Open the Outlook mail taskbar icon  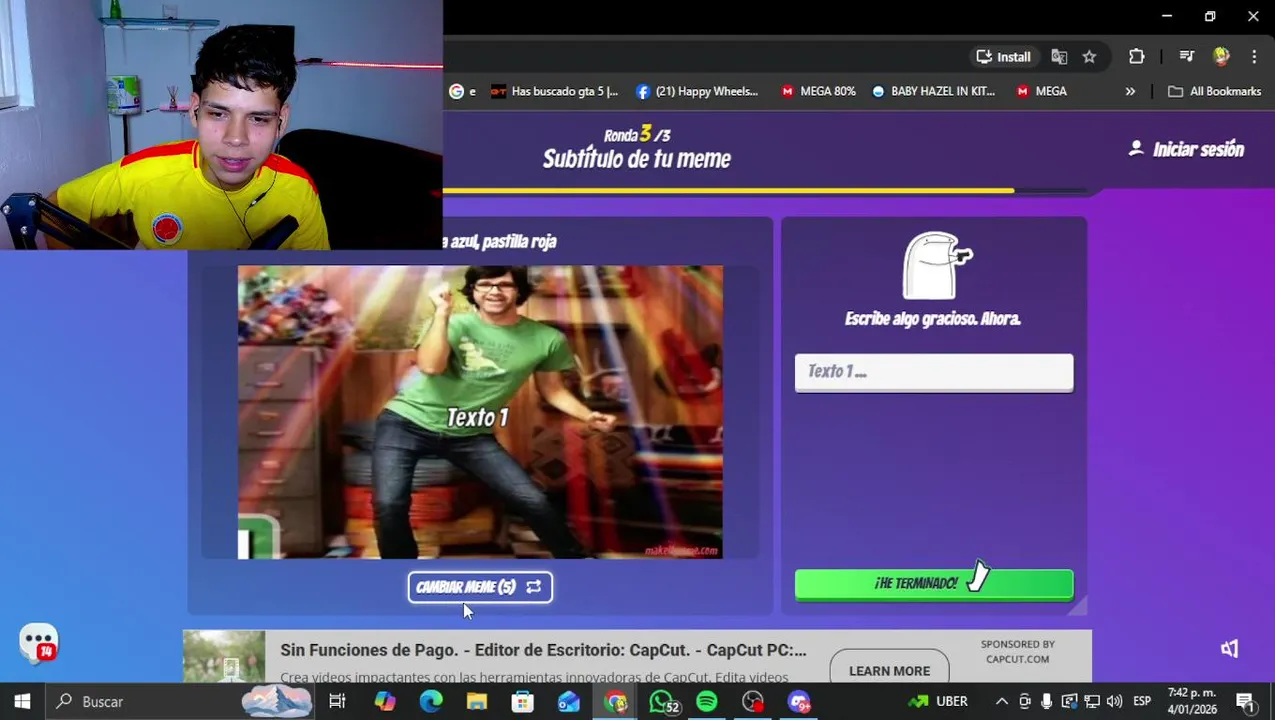click(569, 702)
